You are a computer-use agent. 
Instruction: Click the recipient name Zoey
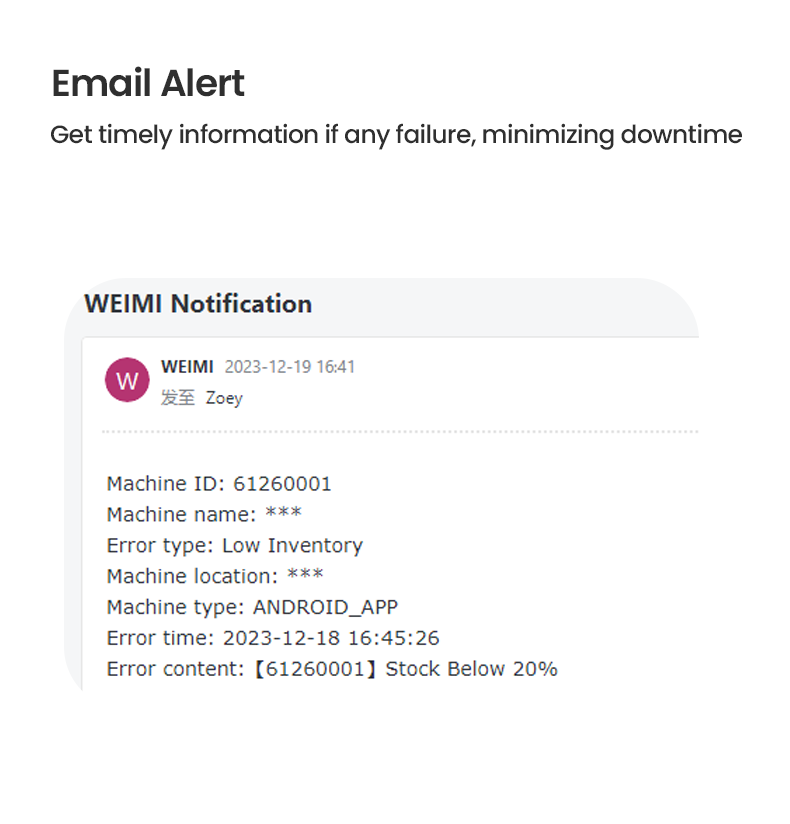(224, 398)
